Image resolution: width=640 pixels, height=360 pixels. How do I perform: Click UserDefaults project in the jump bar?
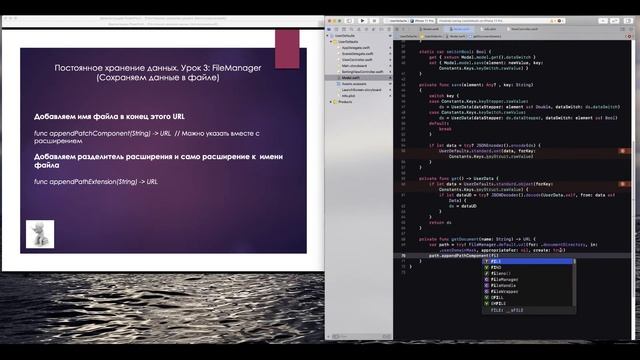coord(408,36)
